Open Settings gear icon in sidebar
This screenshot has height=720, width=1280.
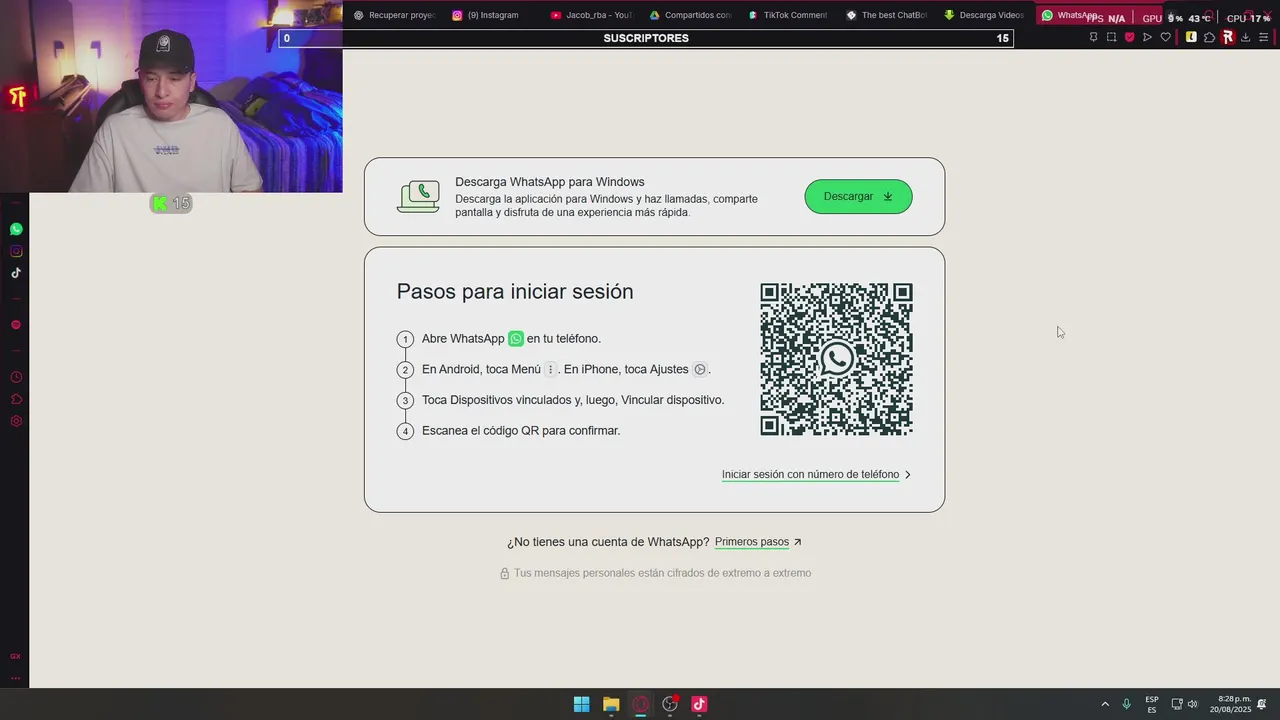tap(16, 421)
